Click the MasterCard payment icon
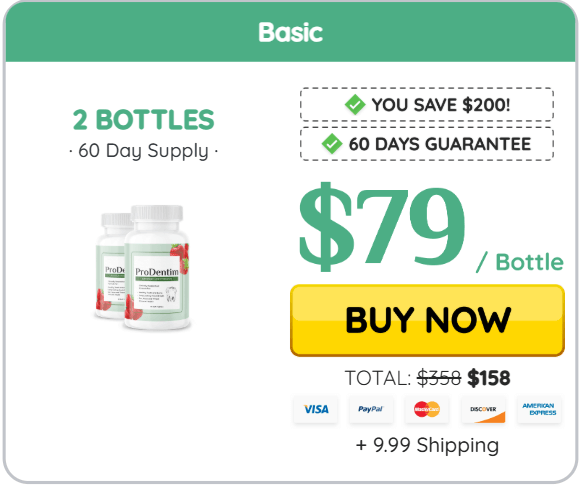Screen dimensions: 580x485 427,409
